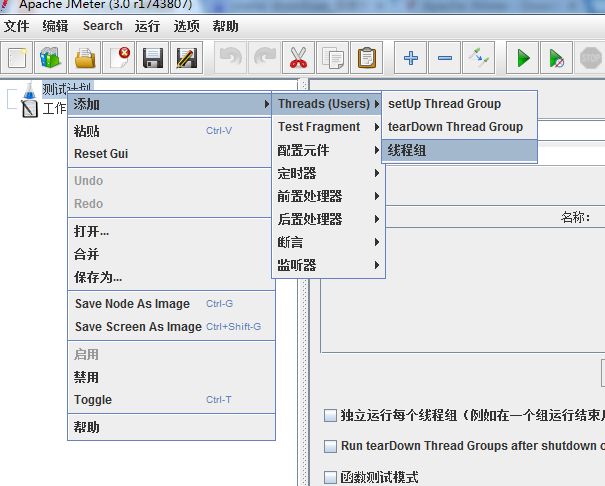Select the Test Plan flask icon
This screenshot has height=486, width=605.
point(29,91)
